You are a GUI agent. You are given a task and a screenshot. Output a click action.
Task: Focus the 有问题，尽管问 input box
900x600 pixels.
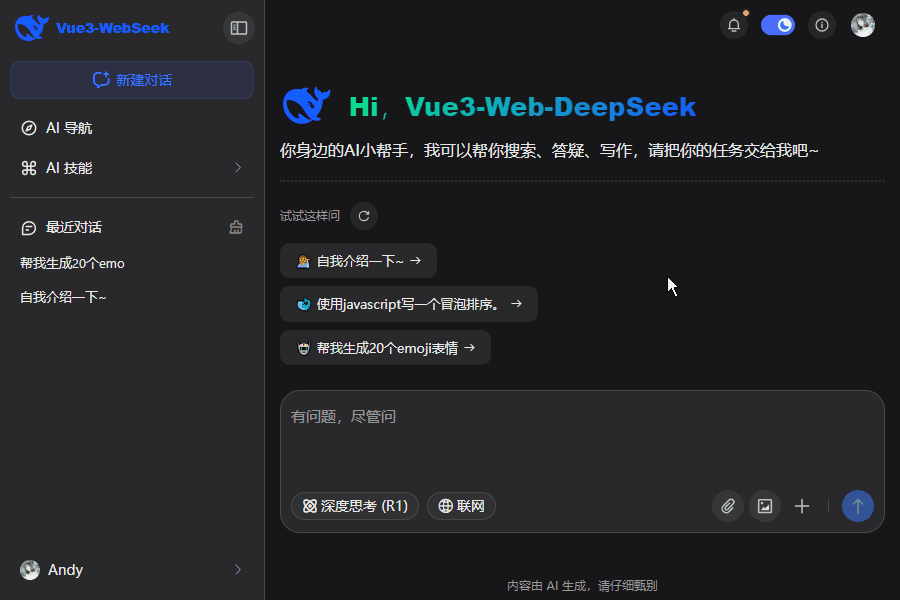pyautogui.click(x=582, y=439)
